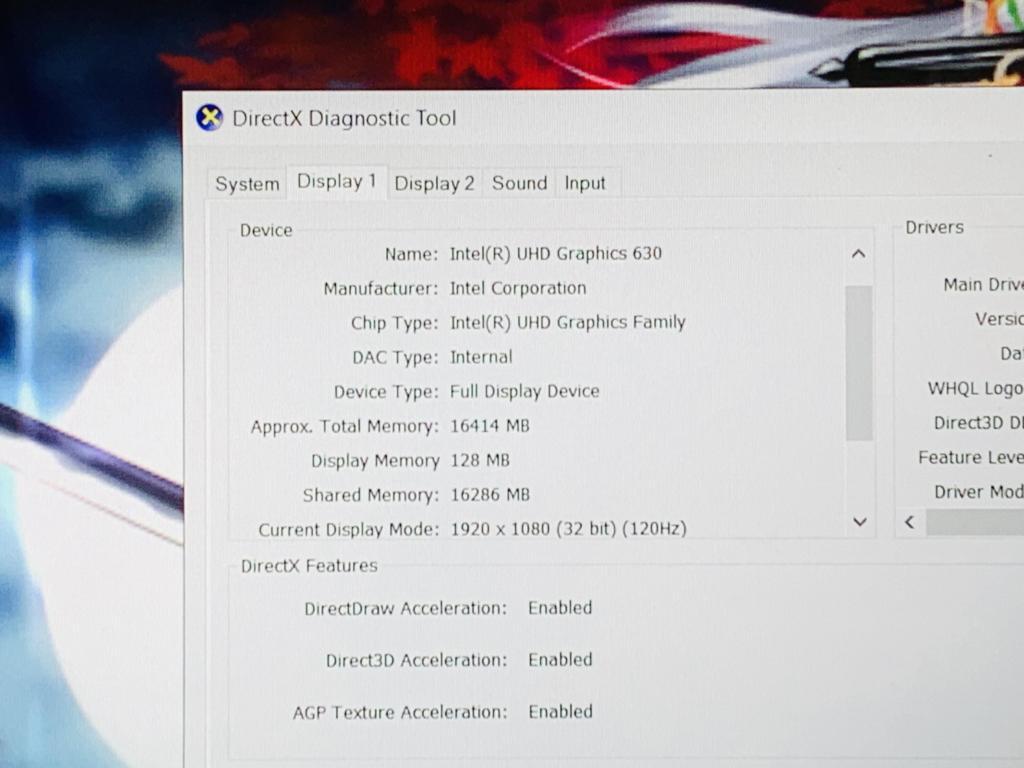Open the Display 2 tab

pos(434,184)
